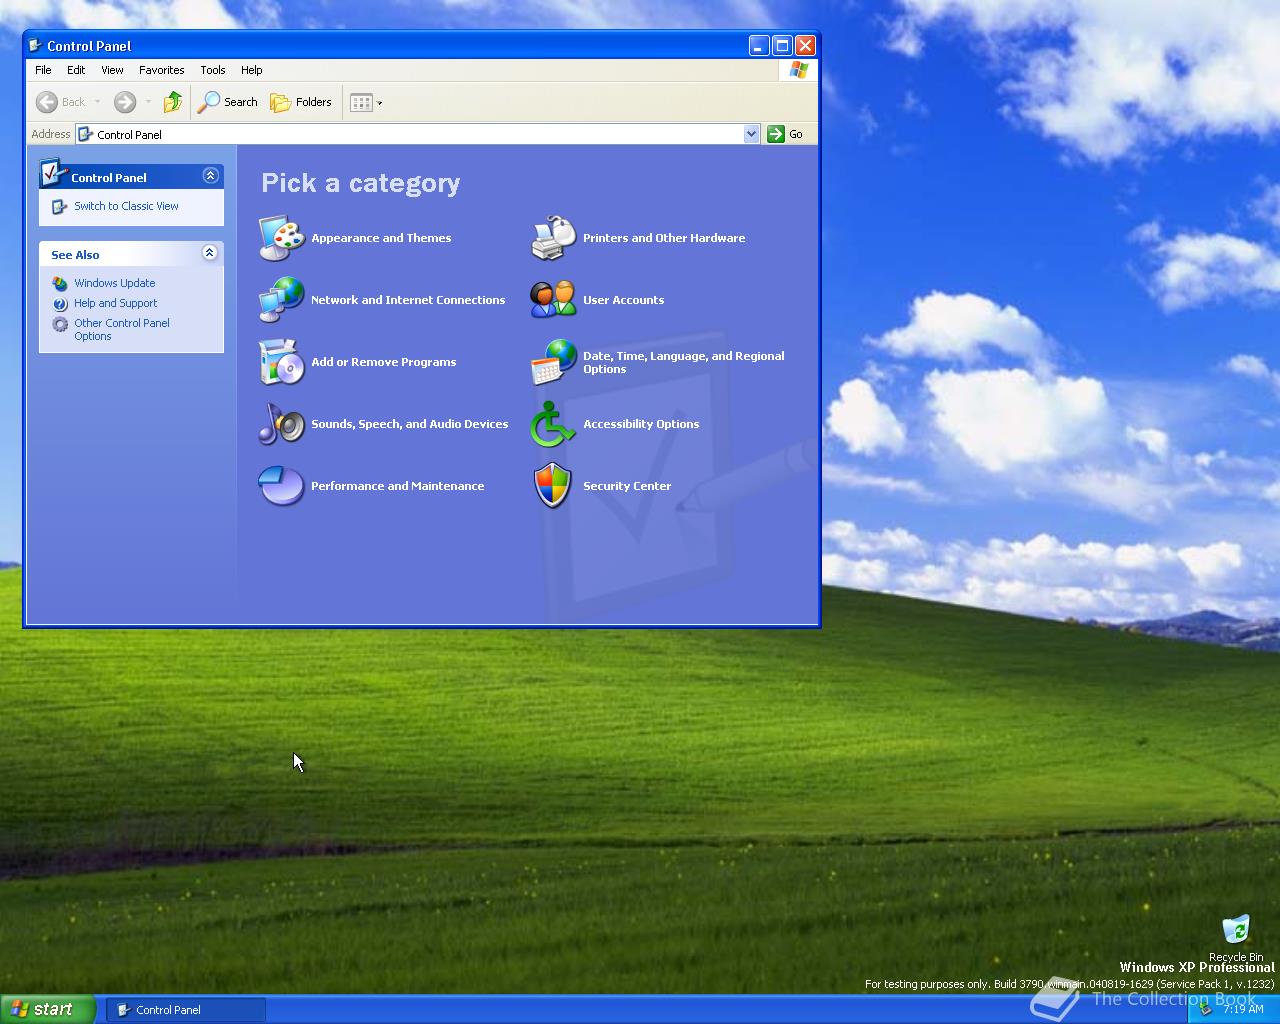Open the Edit menu

pos(76,70)
